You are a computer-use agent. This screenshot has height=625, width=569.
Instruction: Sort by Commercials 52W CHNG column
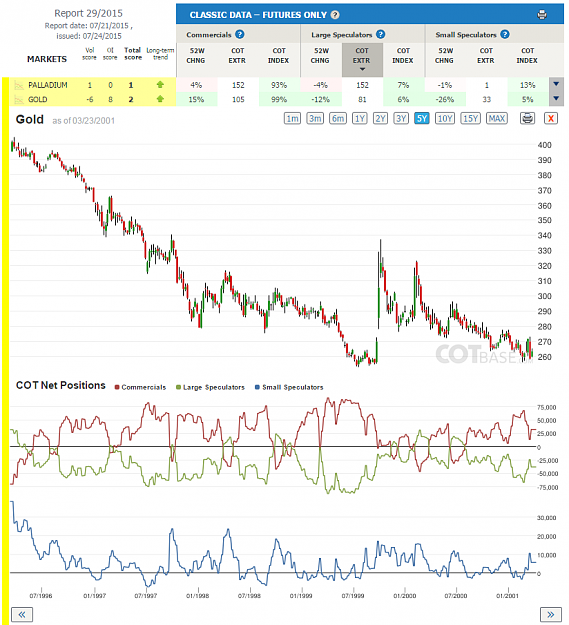[x=197, y=55]
